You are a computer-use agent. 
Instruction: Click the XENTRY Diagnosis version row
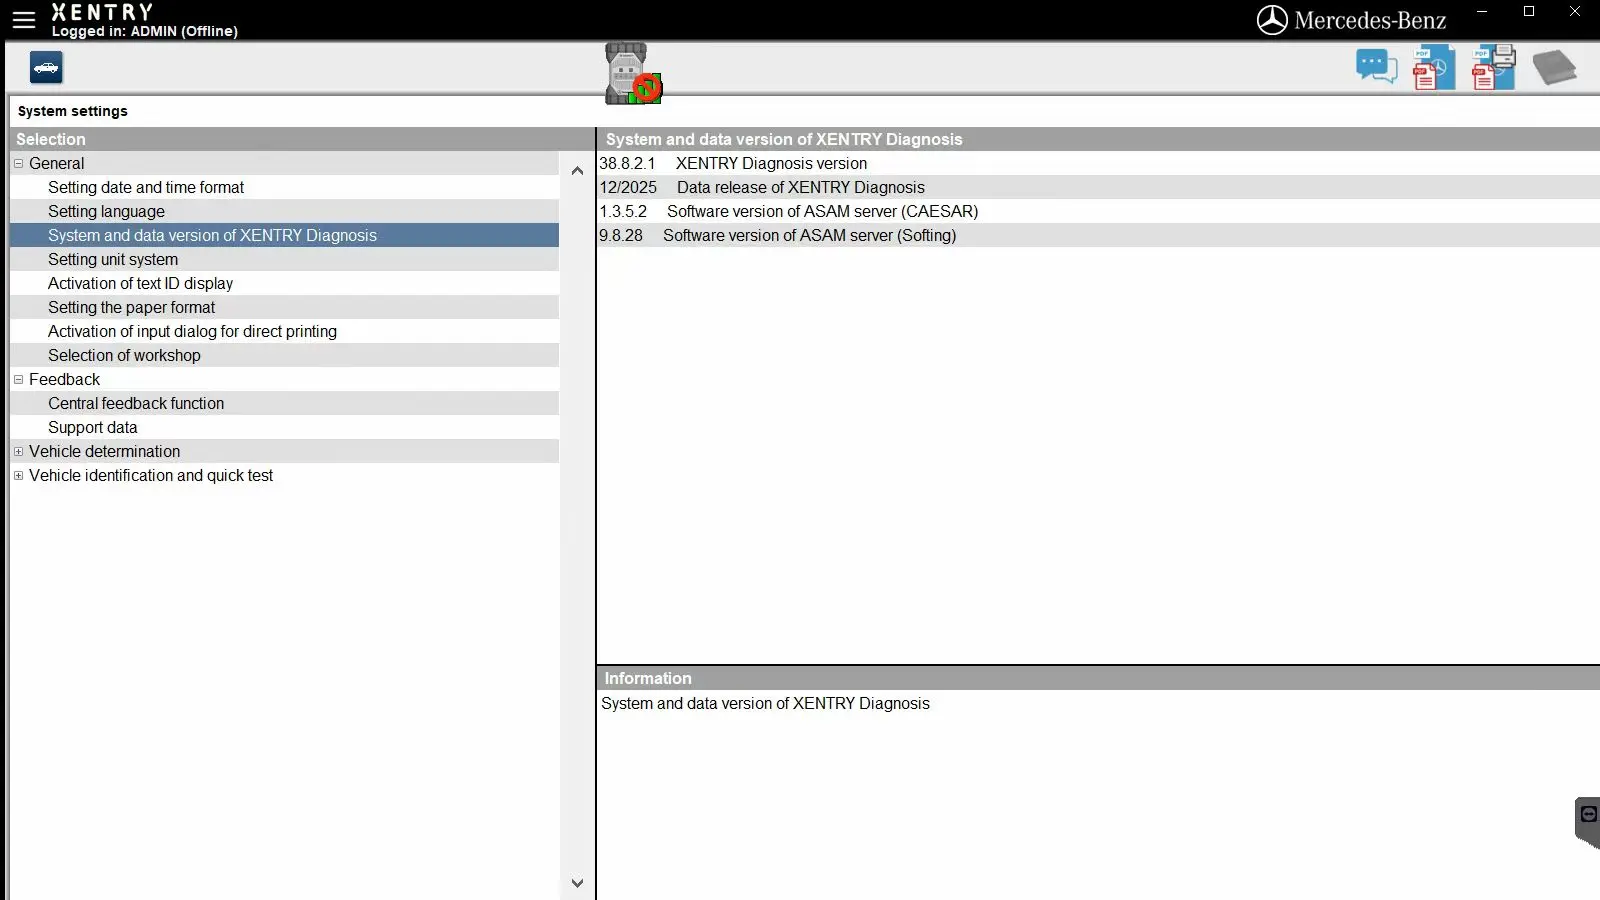1098,164
